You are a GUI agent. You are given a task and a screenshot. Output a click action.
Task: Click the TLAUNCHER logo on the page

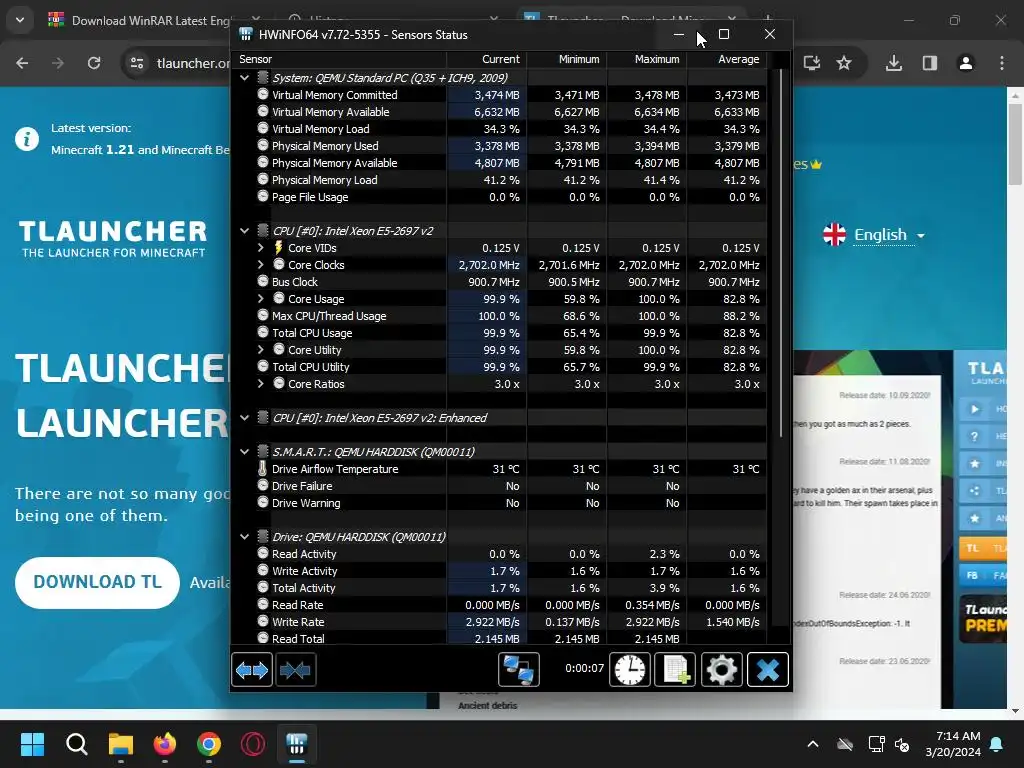tap(113, 238)
